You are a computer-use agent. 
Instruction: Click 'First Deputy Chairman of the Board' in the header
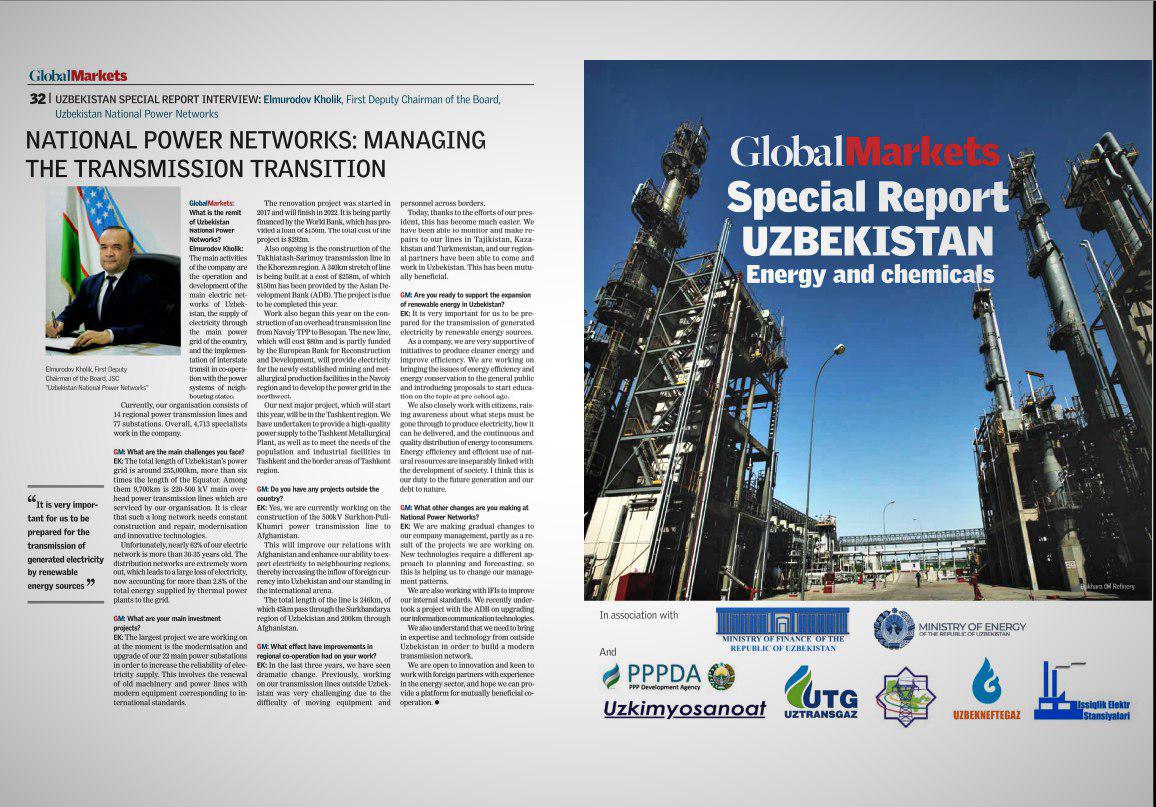pyautogui.click(x=423, y=99)
